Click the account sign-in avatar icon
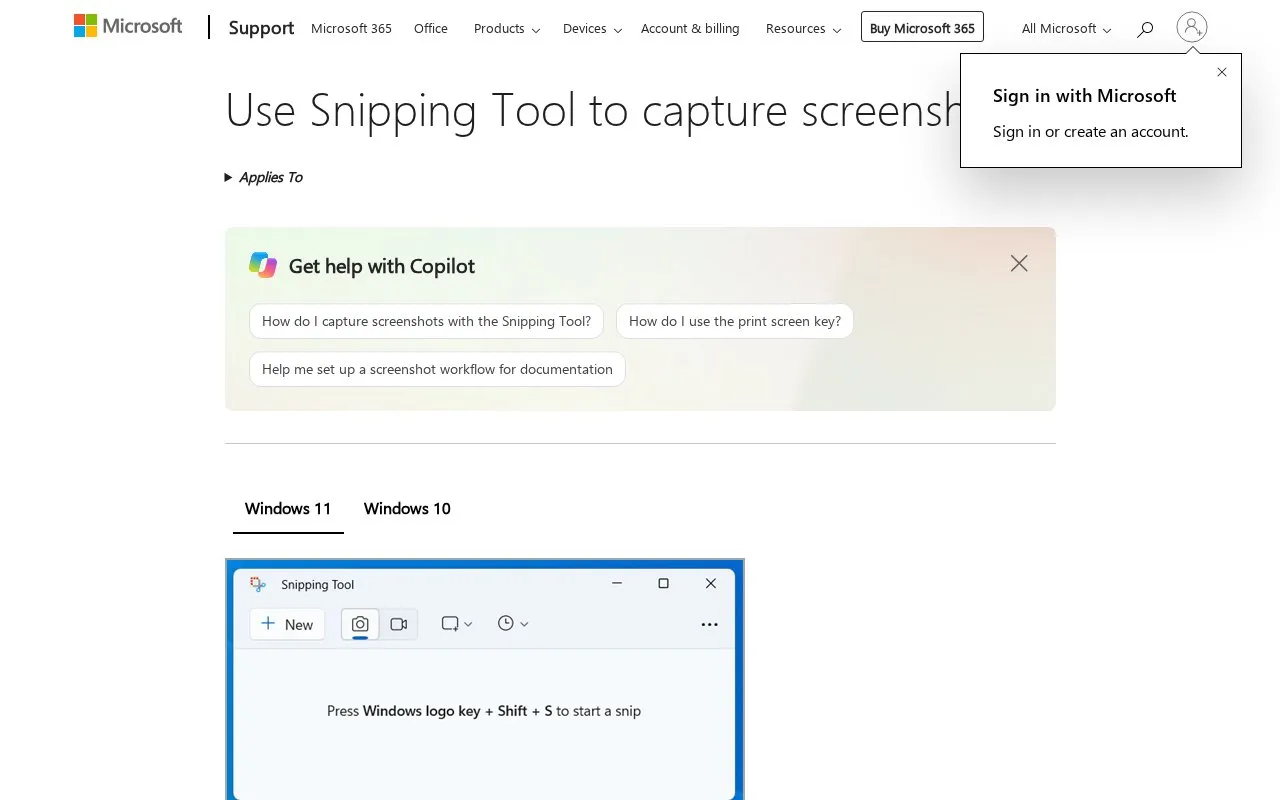Screen dimensions: 1280x800 click(x=1192, y=27)
